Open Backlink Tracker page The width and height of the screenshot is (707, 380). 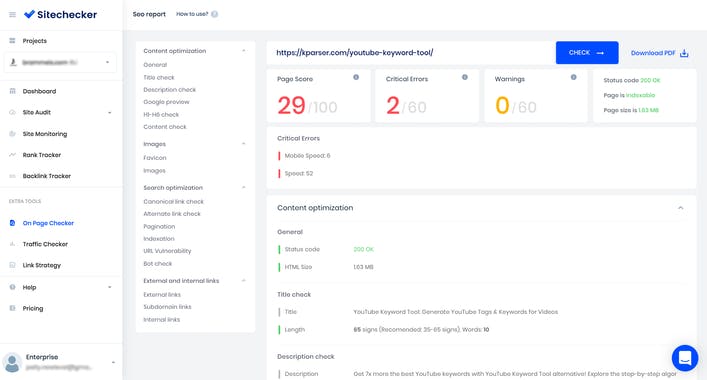pyautogui.click(x=46, y=176)
